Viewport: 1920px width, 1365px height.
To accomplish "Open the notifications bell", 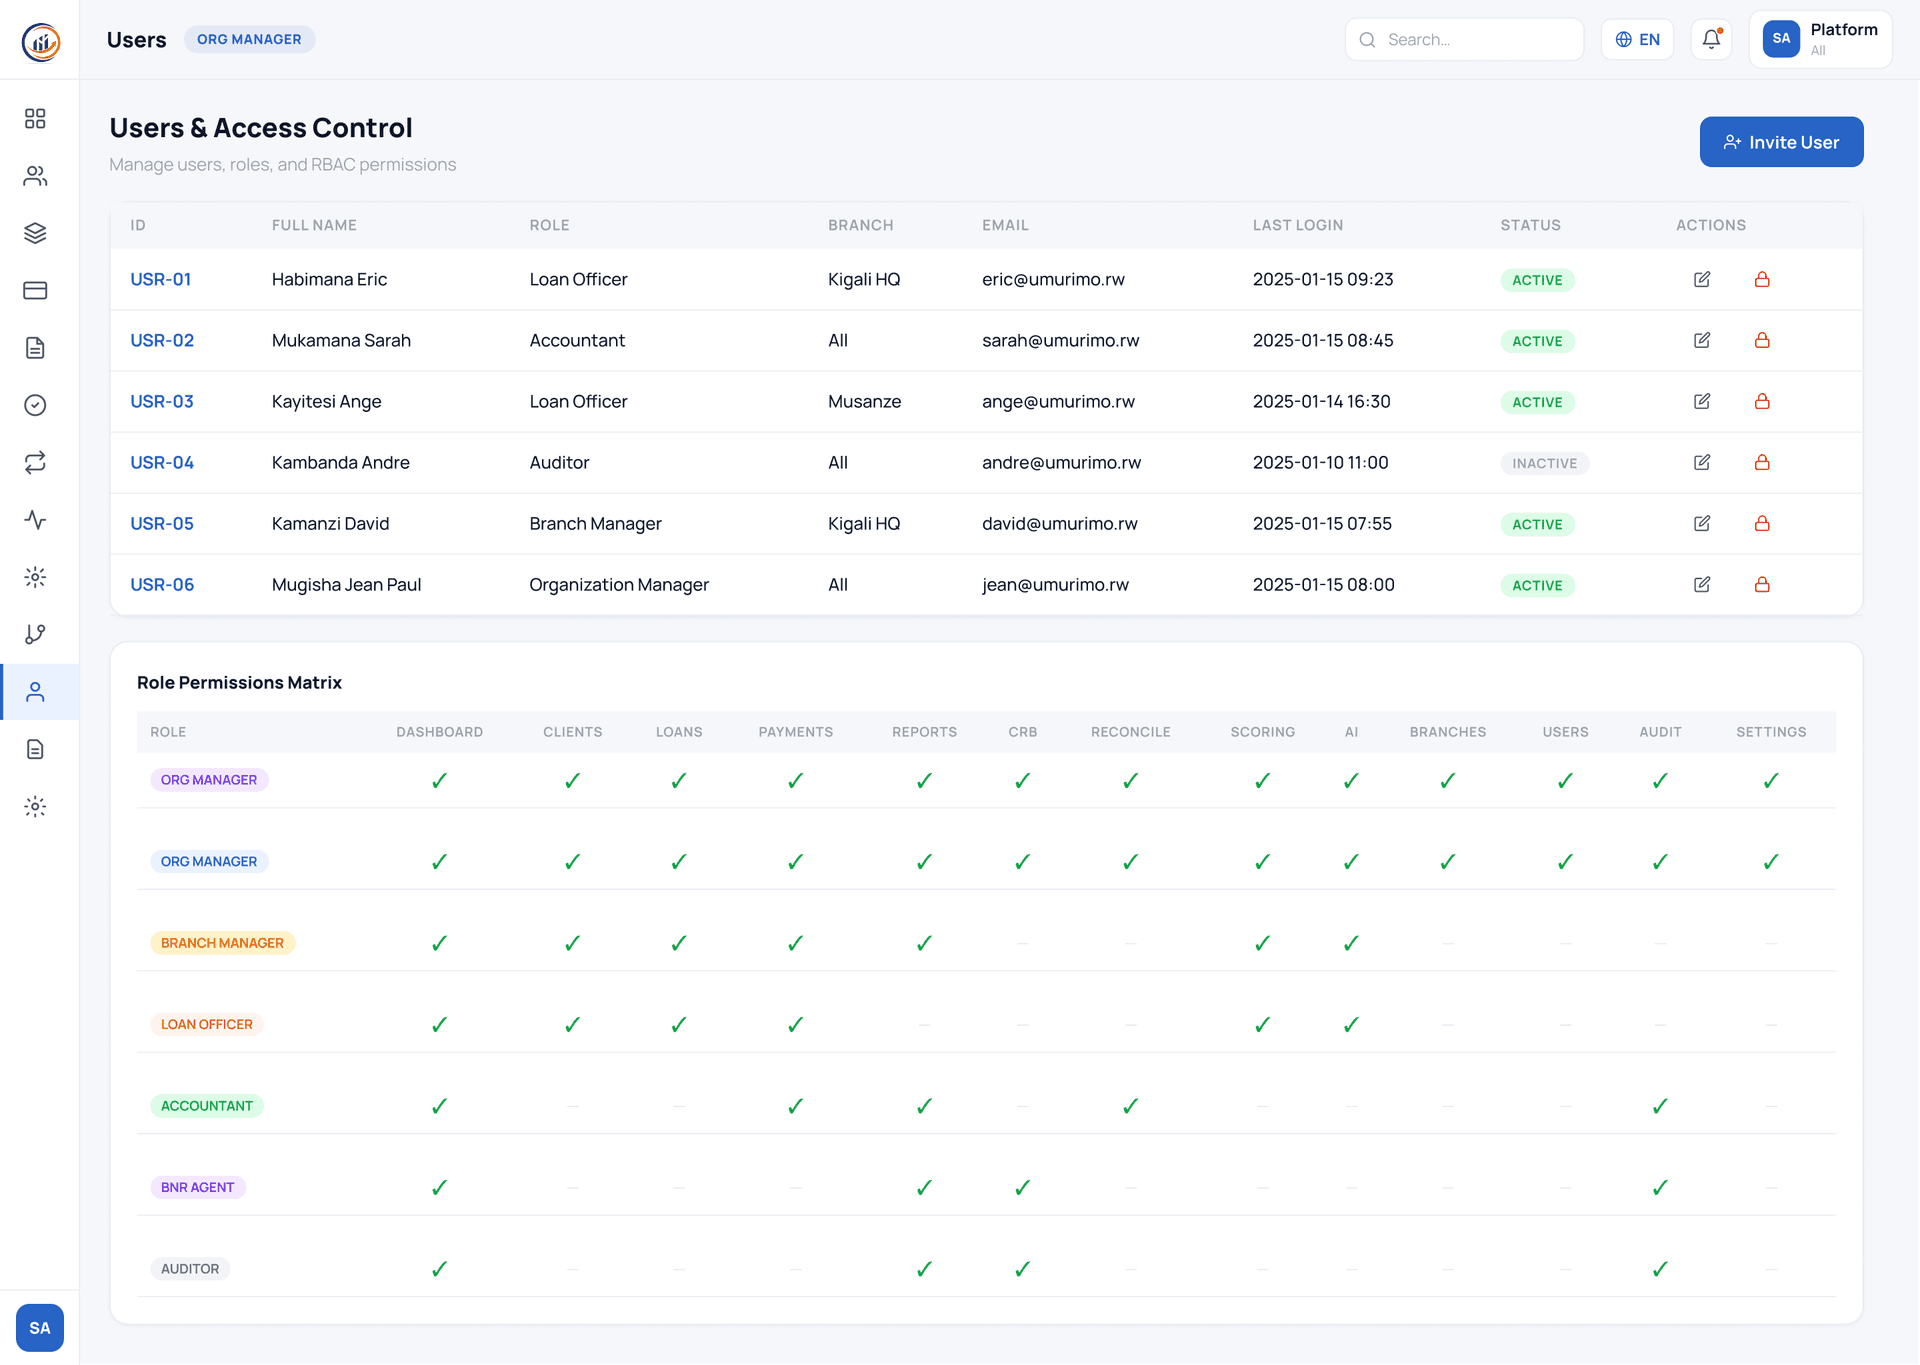I will (x=1711, y=39).
